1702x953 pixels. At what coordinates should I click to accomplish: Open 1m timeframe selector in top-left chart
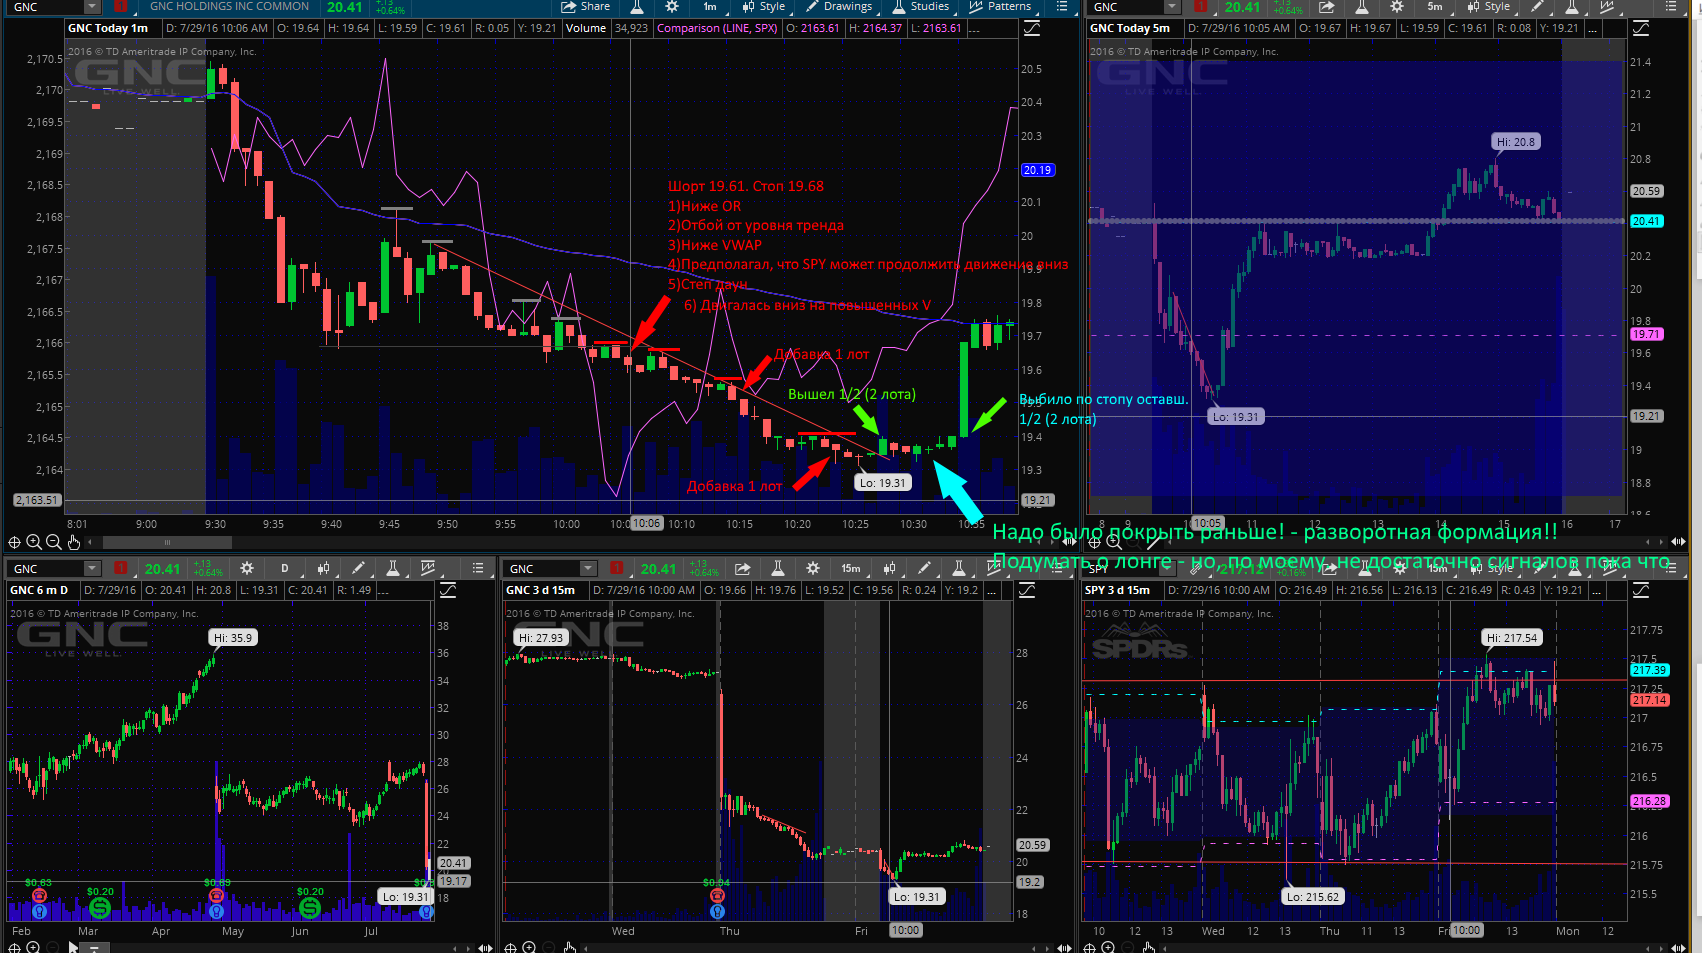tap(710, 6)
